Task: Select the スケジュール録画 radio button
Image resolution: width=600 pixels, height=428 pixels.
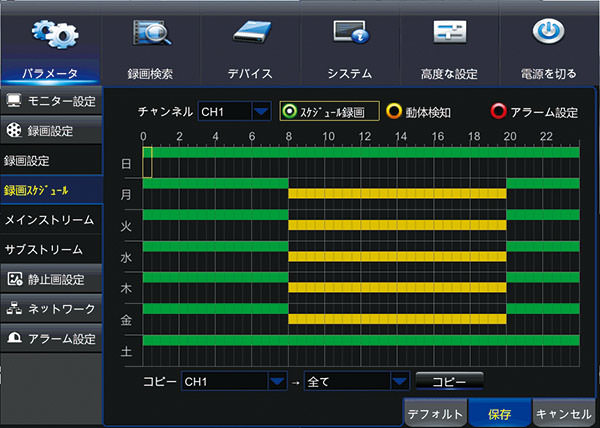Action: click(x=291, y=111)
